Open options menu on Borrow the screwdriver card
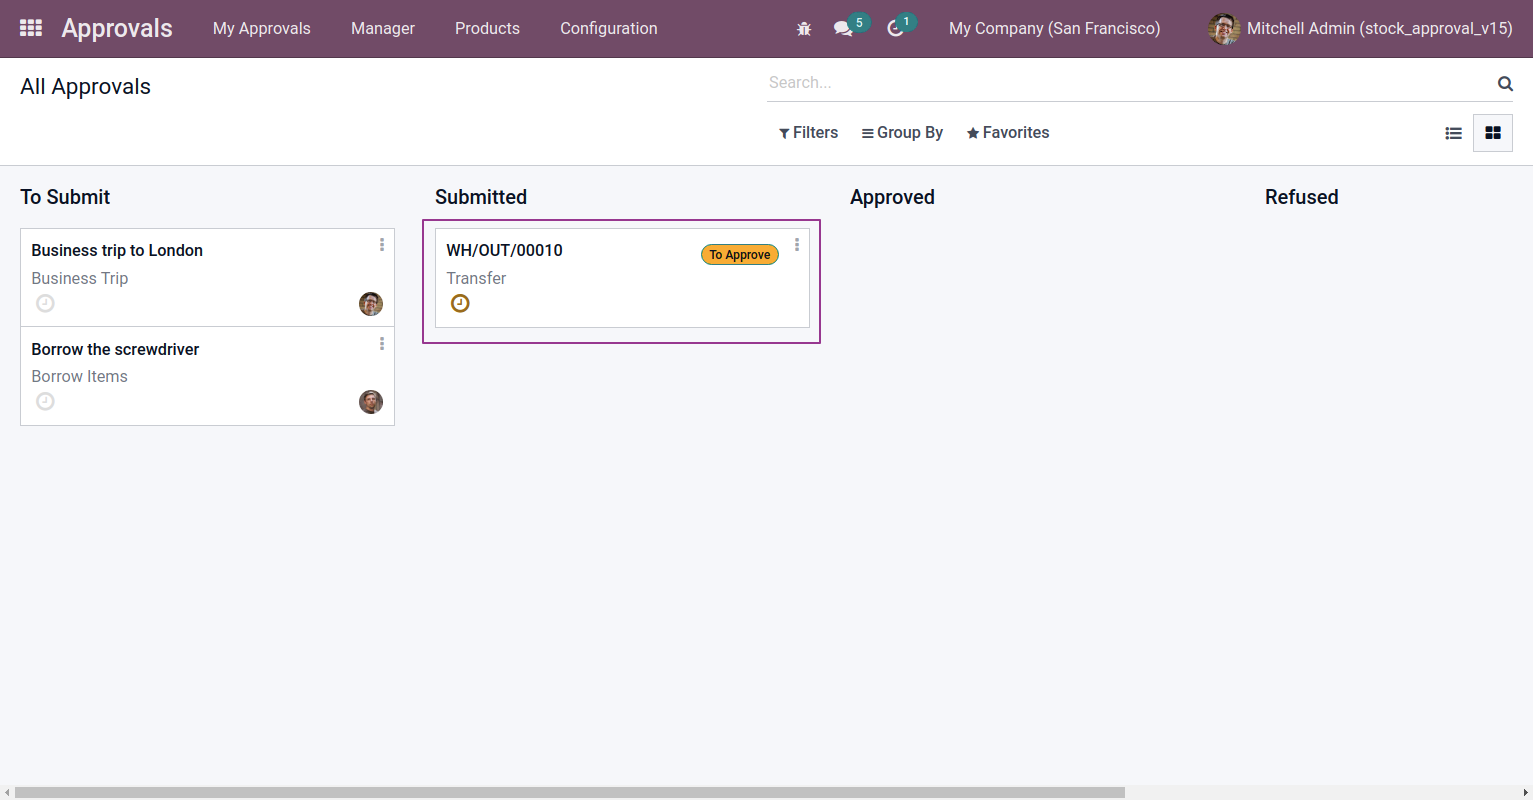 tap(382, 344)
